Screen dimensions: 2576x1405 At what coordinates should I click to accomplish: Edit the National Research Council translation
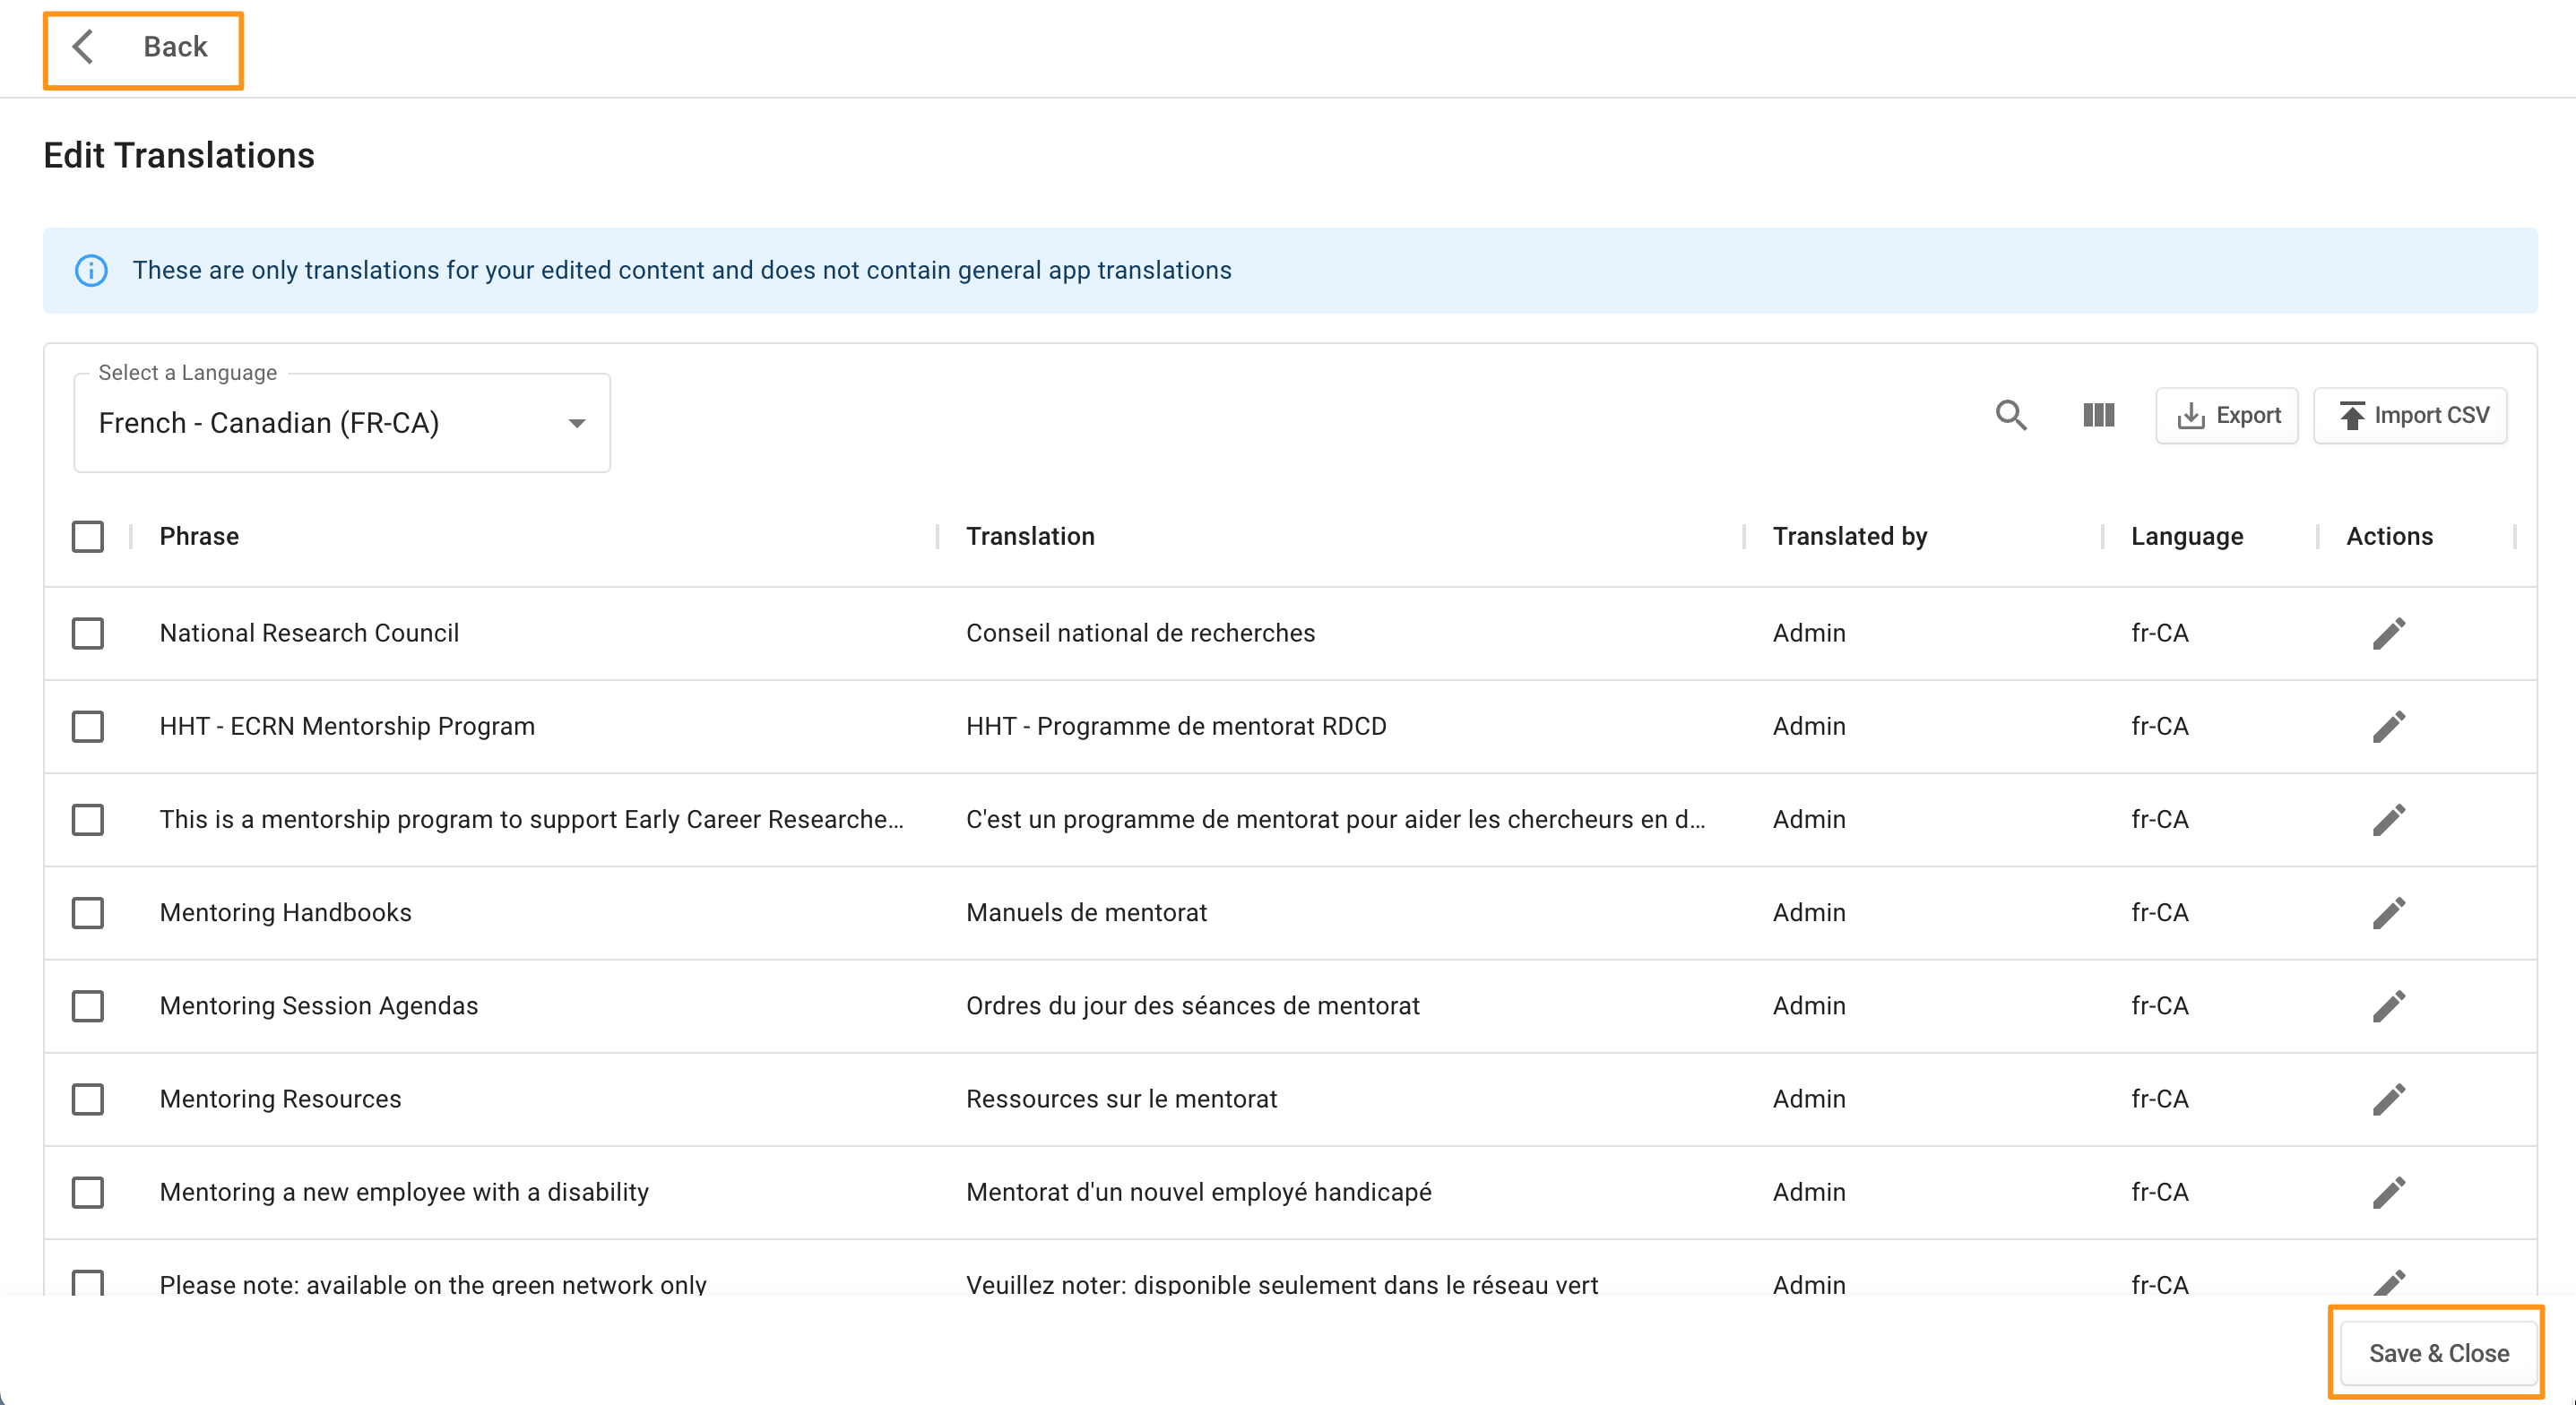pos(2389,634)
